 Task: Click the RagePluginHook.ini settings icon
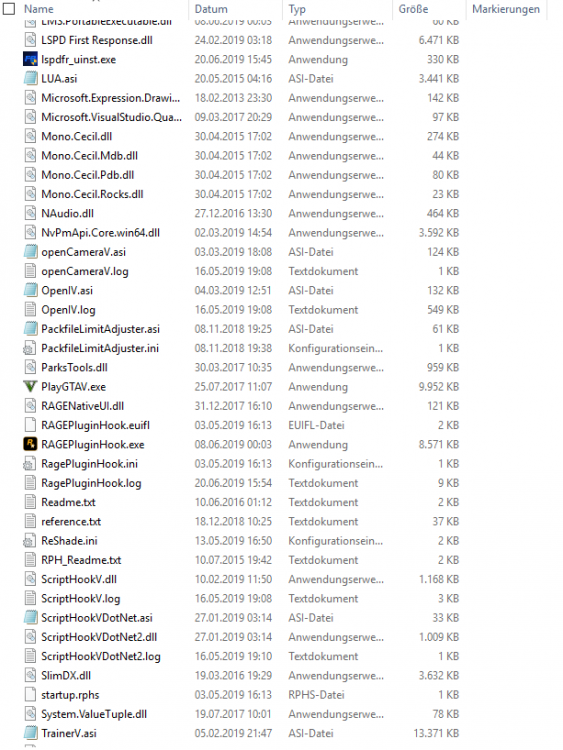click(30, 463)
